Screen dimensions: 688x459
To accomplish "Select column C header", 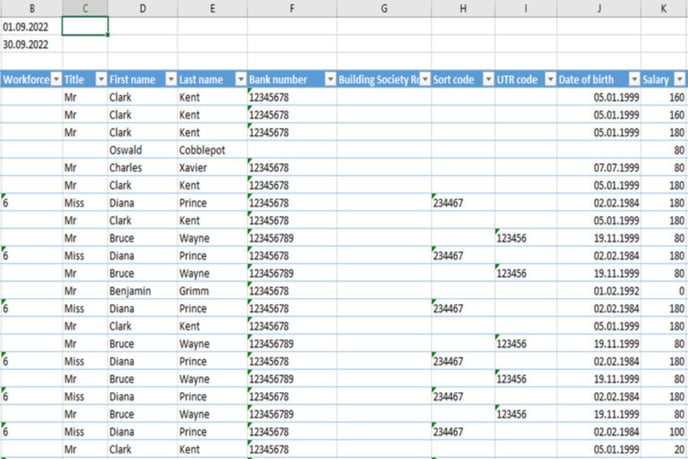I will 85,8.
